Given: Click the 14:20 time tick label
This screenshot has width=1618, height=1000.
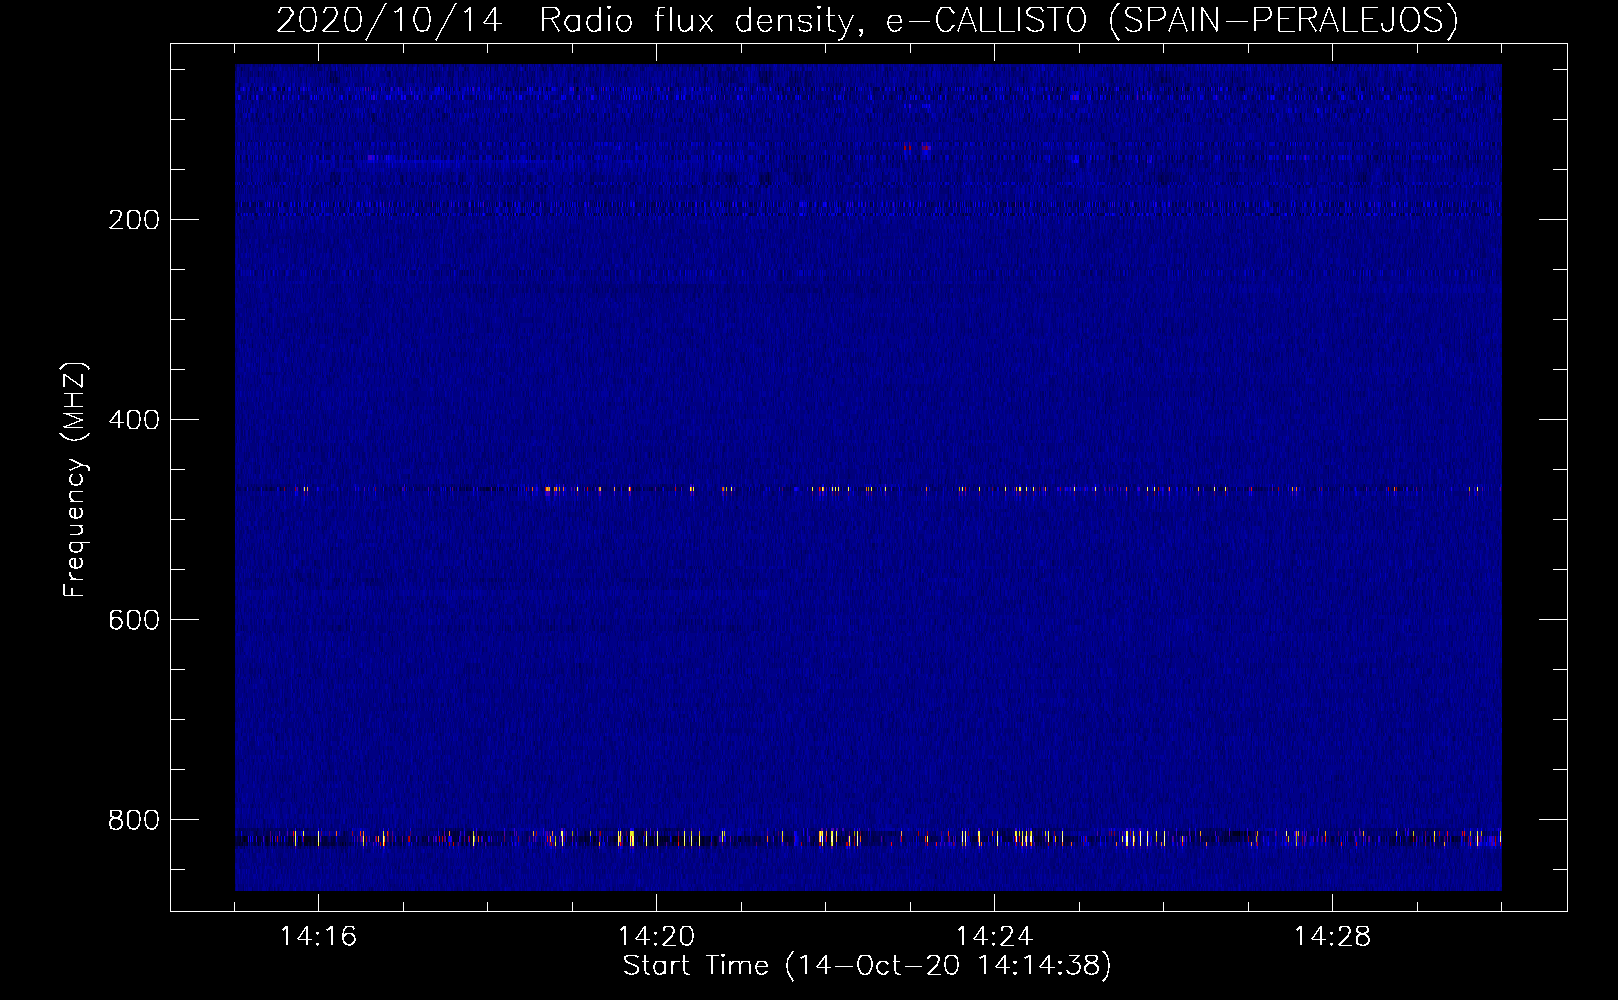Looking at the screenshot, I should pos(656,936).
